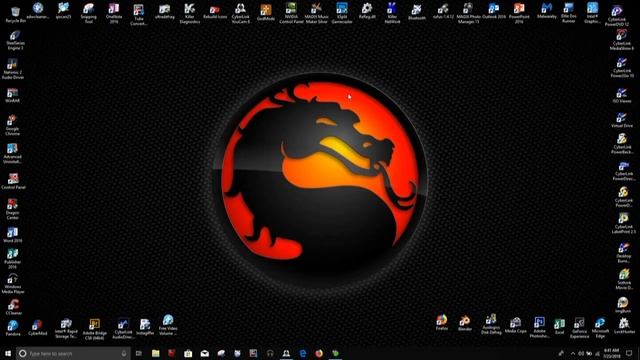The width and height of the screenshot is (640, 360).
Task: Open Adobe Photoshop desktop shortcut
Action: point(539,327)
